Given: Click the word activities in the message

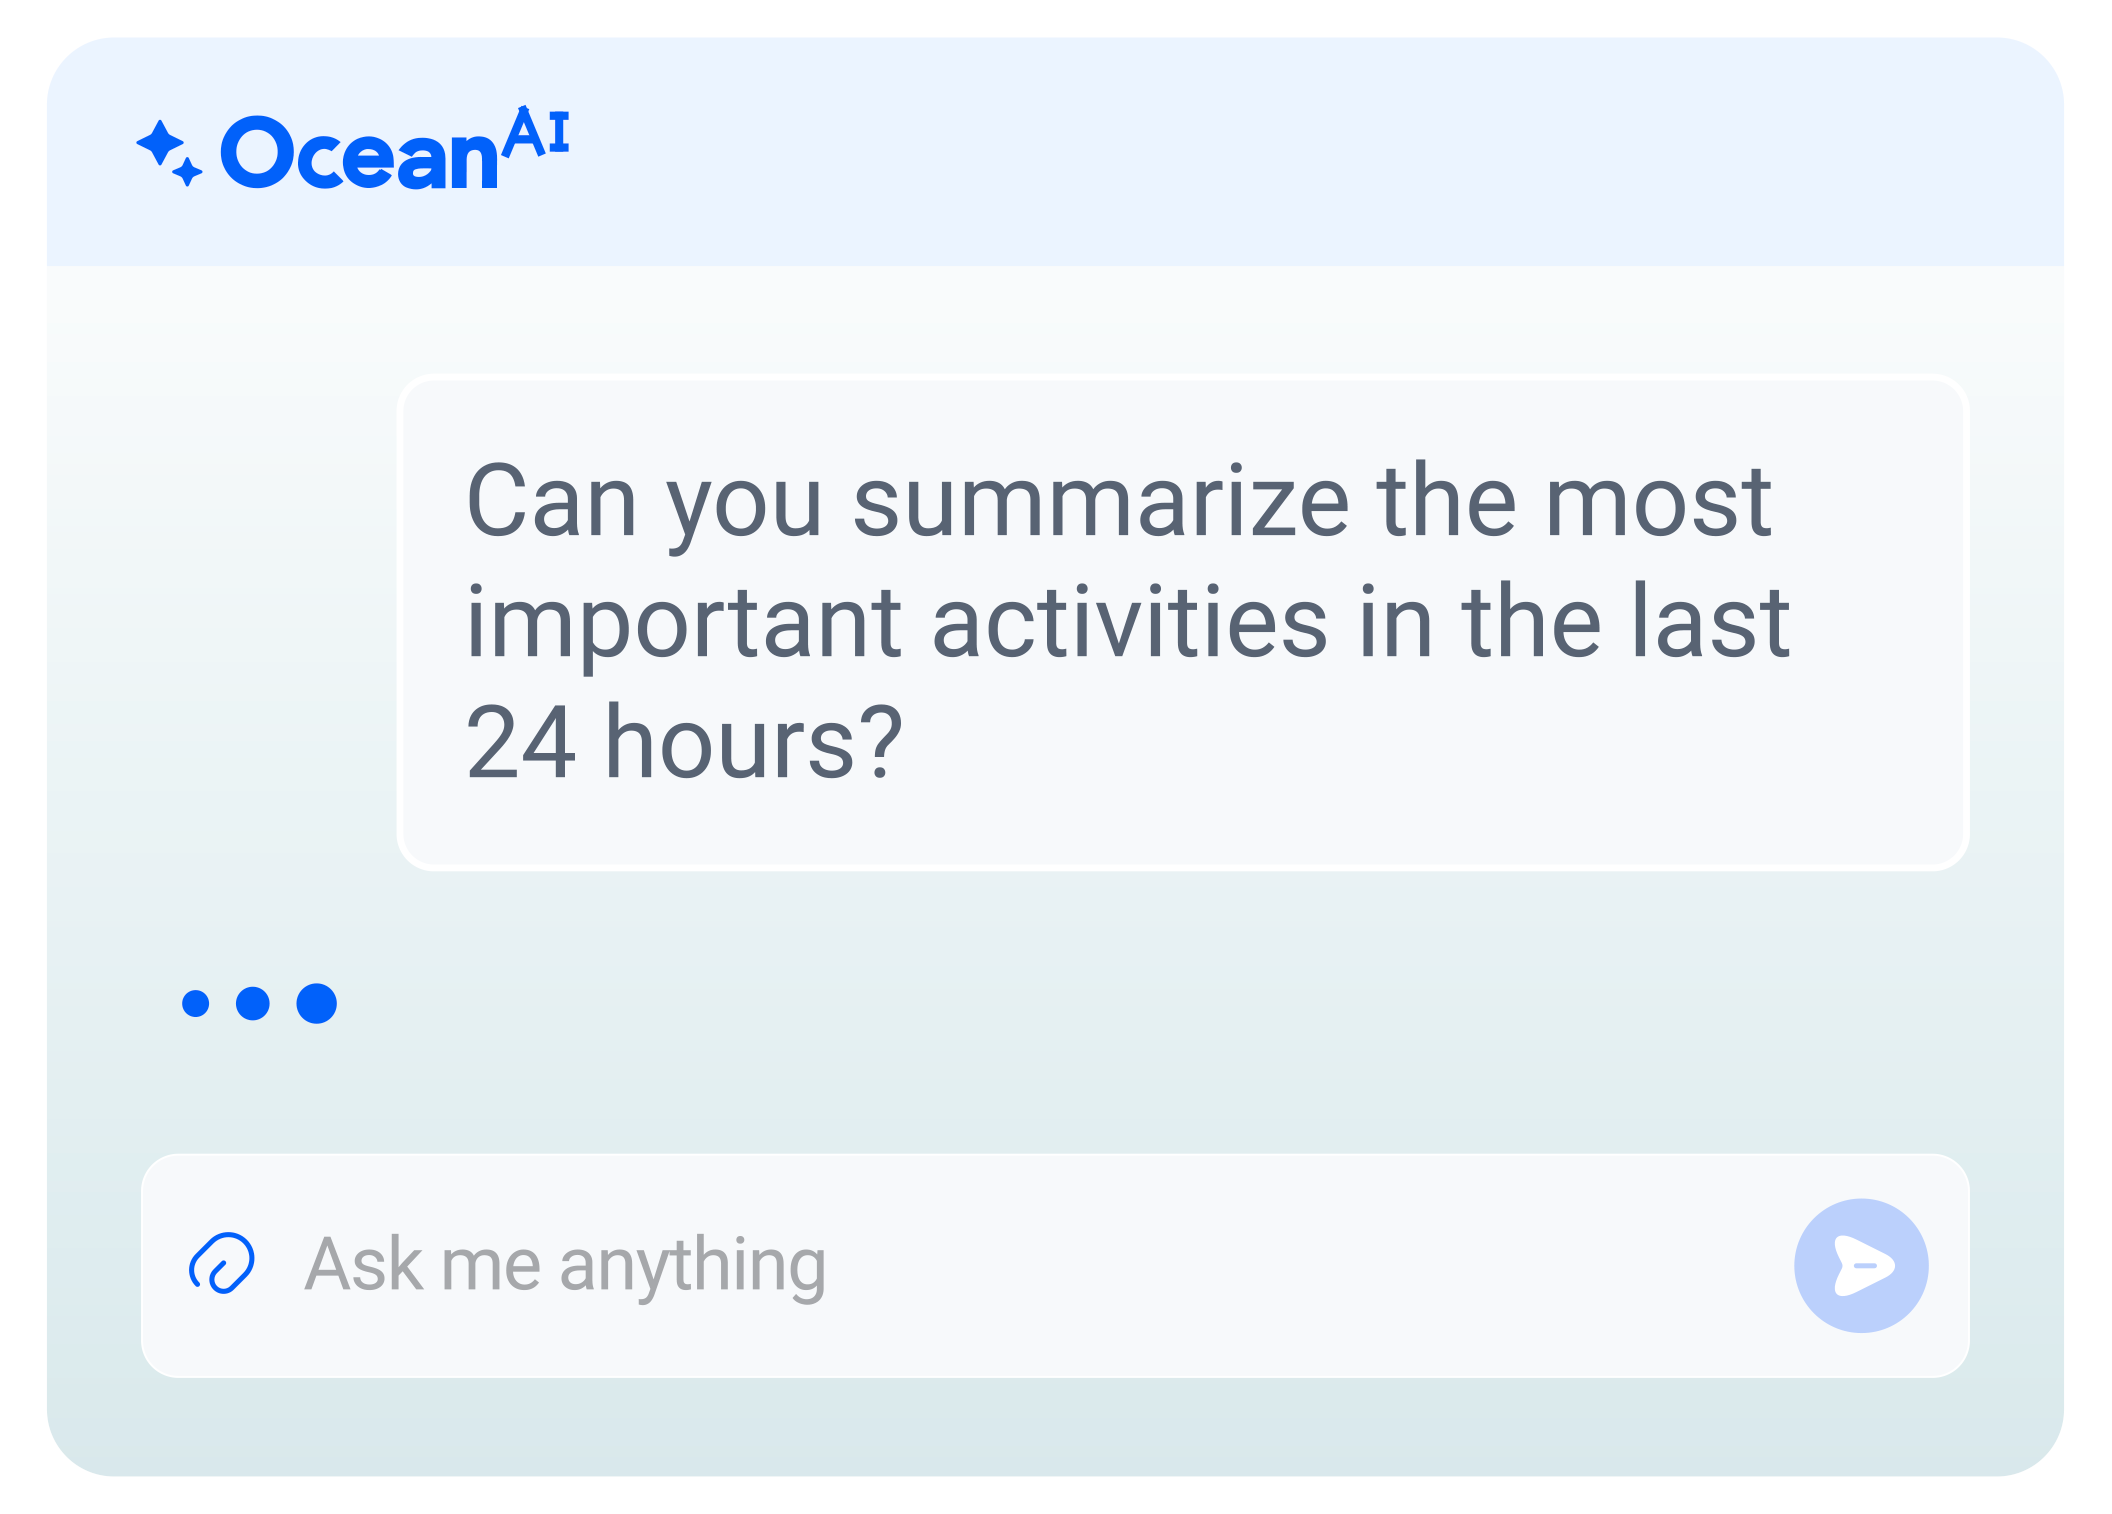Looking at the screenshot, I should (1129, 624).
